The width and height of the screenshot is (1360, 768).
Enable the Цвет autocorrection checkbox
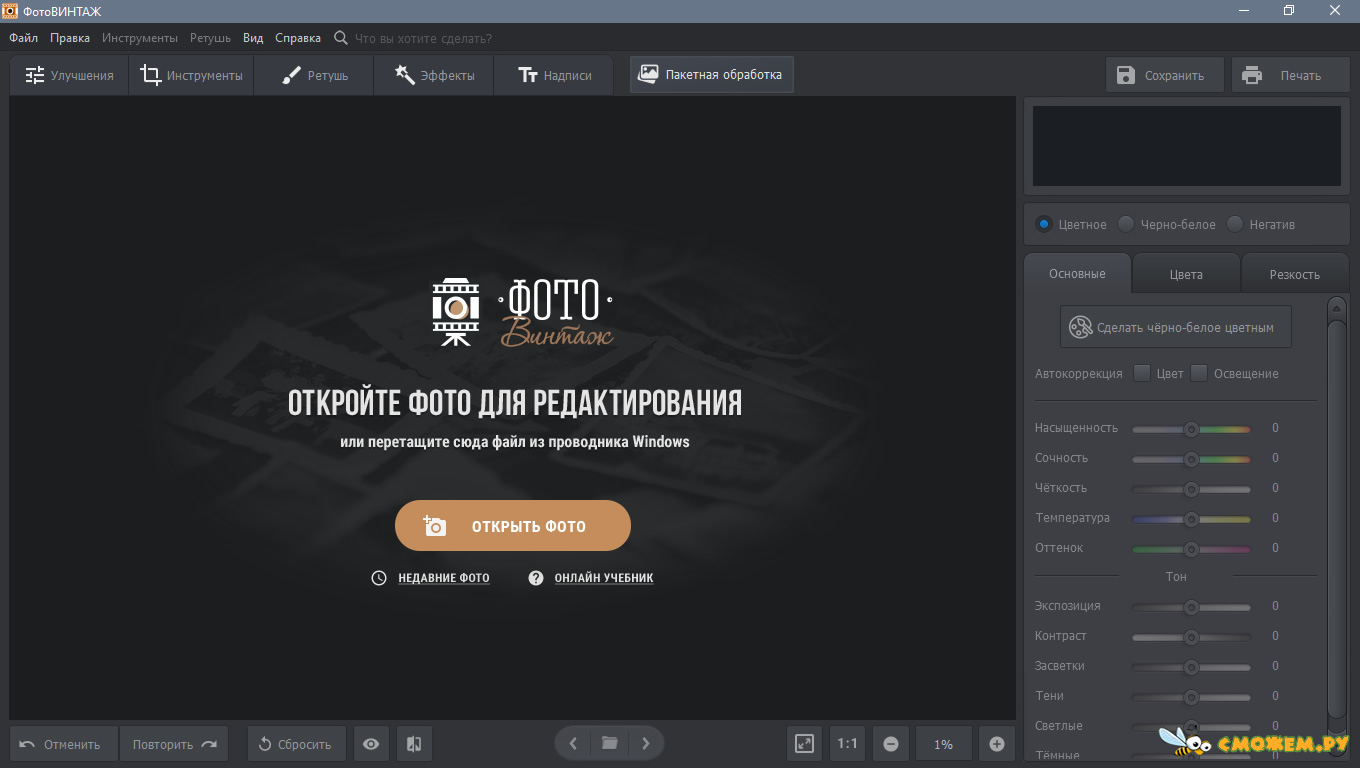(1142, 373)
